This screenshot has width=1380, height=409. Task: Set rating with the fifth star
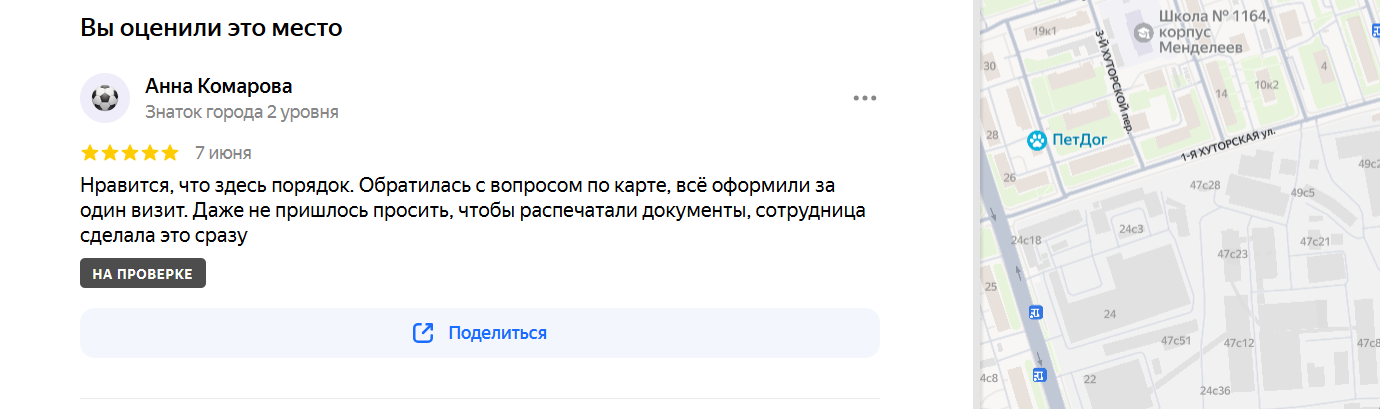pyautogui.click(x=170, y=153)
